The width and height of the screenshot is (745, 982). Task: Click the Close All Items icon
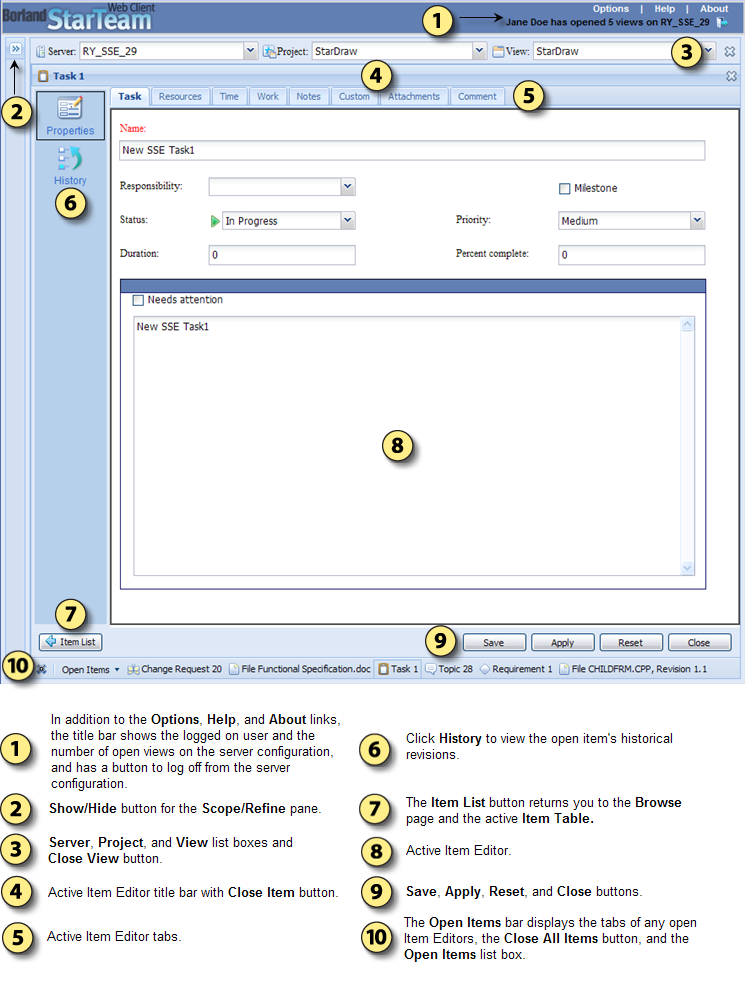click(41, 669)
